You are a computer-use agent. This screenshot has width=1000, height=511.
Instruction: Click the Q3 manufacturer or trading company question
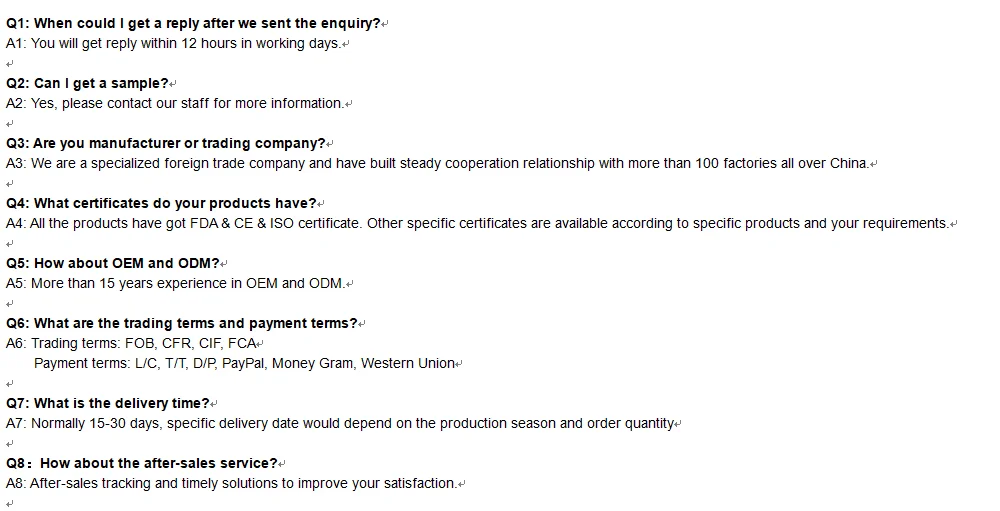165,143
